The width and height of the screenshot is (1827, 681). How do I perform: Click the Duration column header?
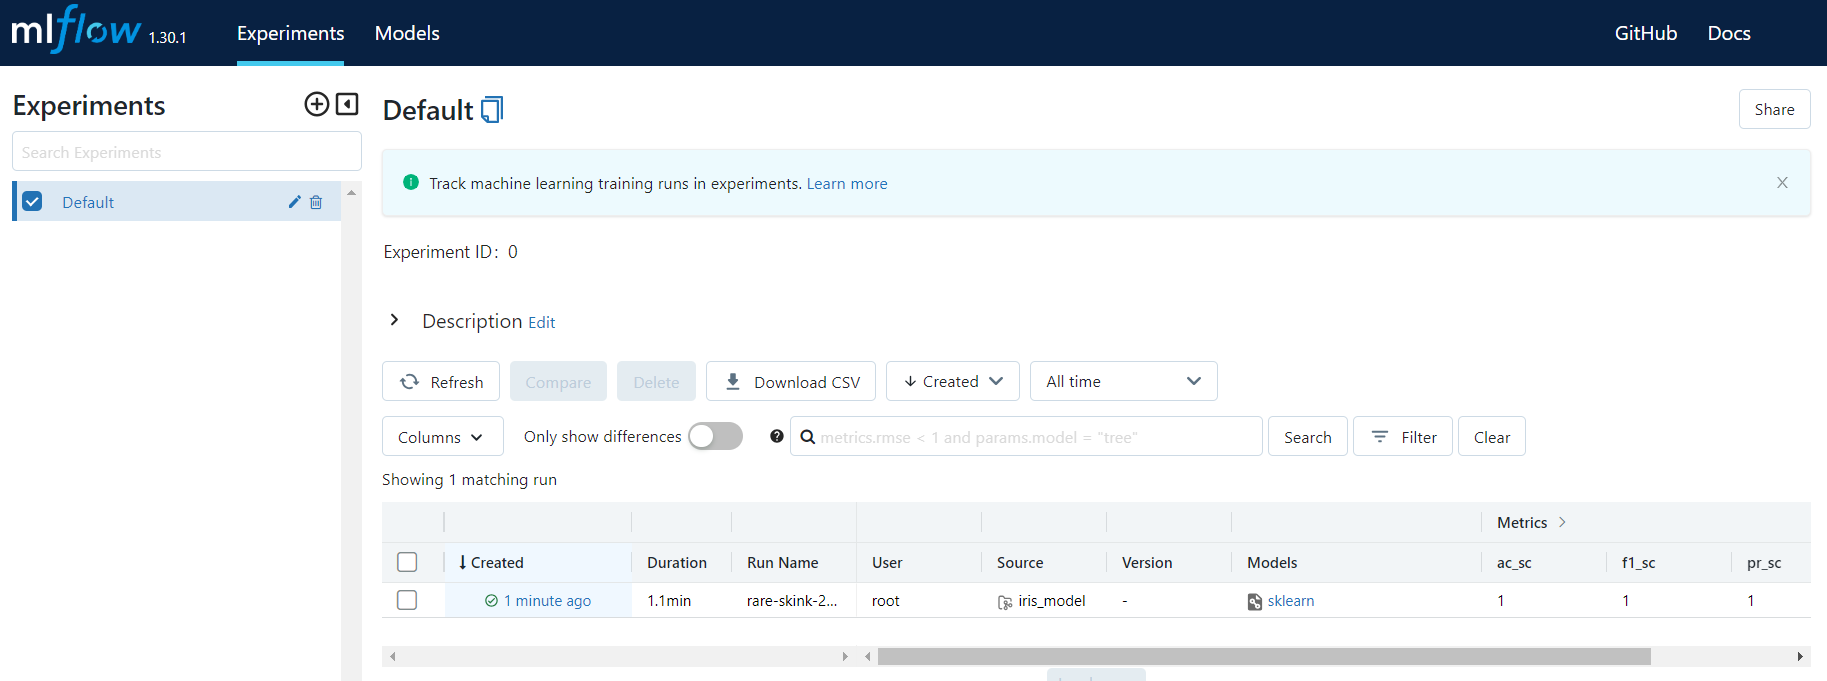pyautogui.click(x=677, y=562)
